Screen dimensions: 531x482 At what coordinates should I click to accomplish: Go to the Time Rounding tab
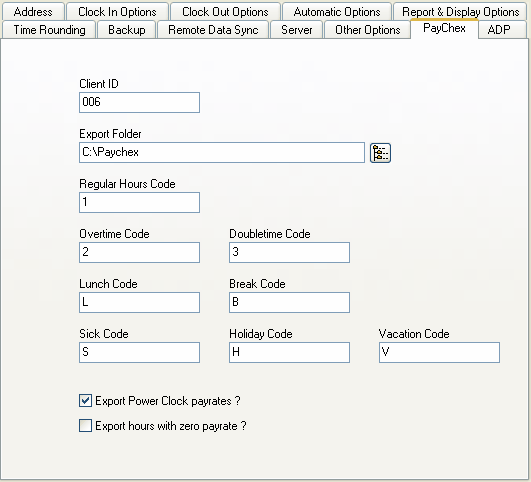pyautogui.click(x=49, y=30)
